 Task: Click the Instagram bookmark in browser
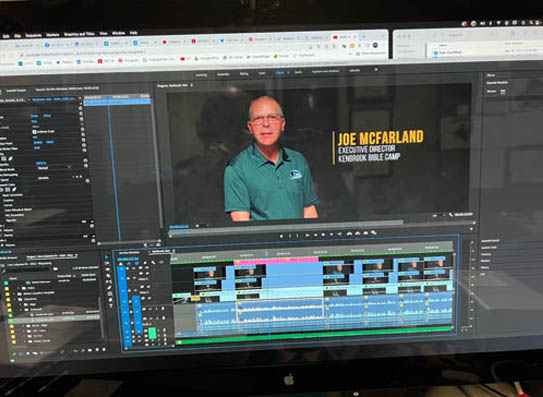pyautogui.click(x=129, y=61)
